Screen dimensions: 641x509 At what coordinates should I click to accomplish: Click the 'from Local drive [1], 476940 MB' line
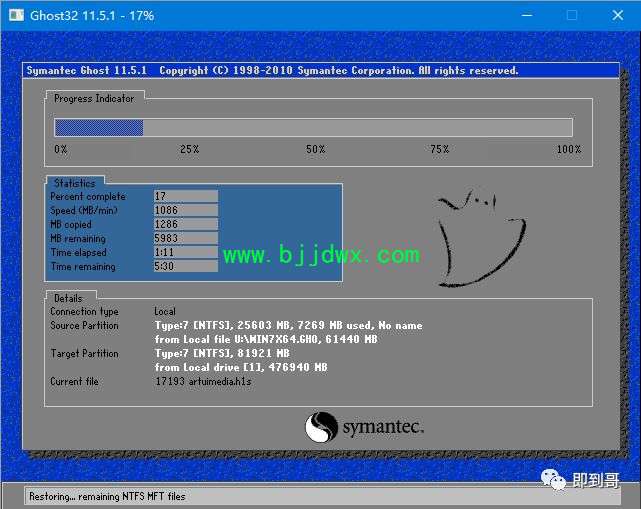pyautogui.click(x=241, y=367)
